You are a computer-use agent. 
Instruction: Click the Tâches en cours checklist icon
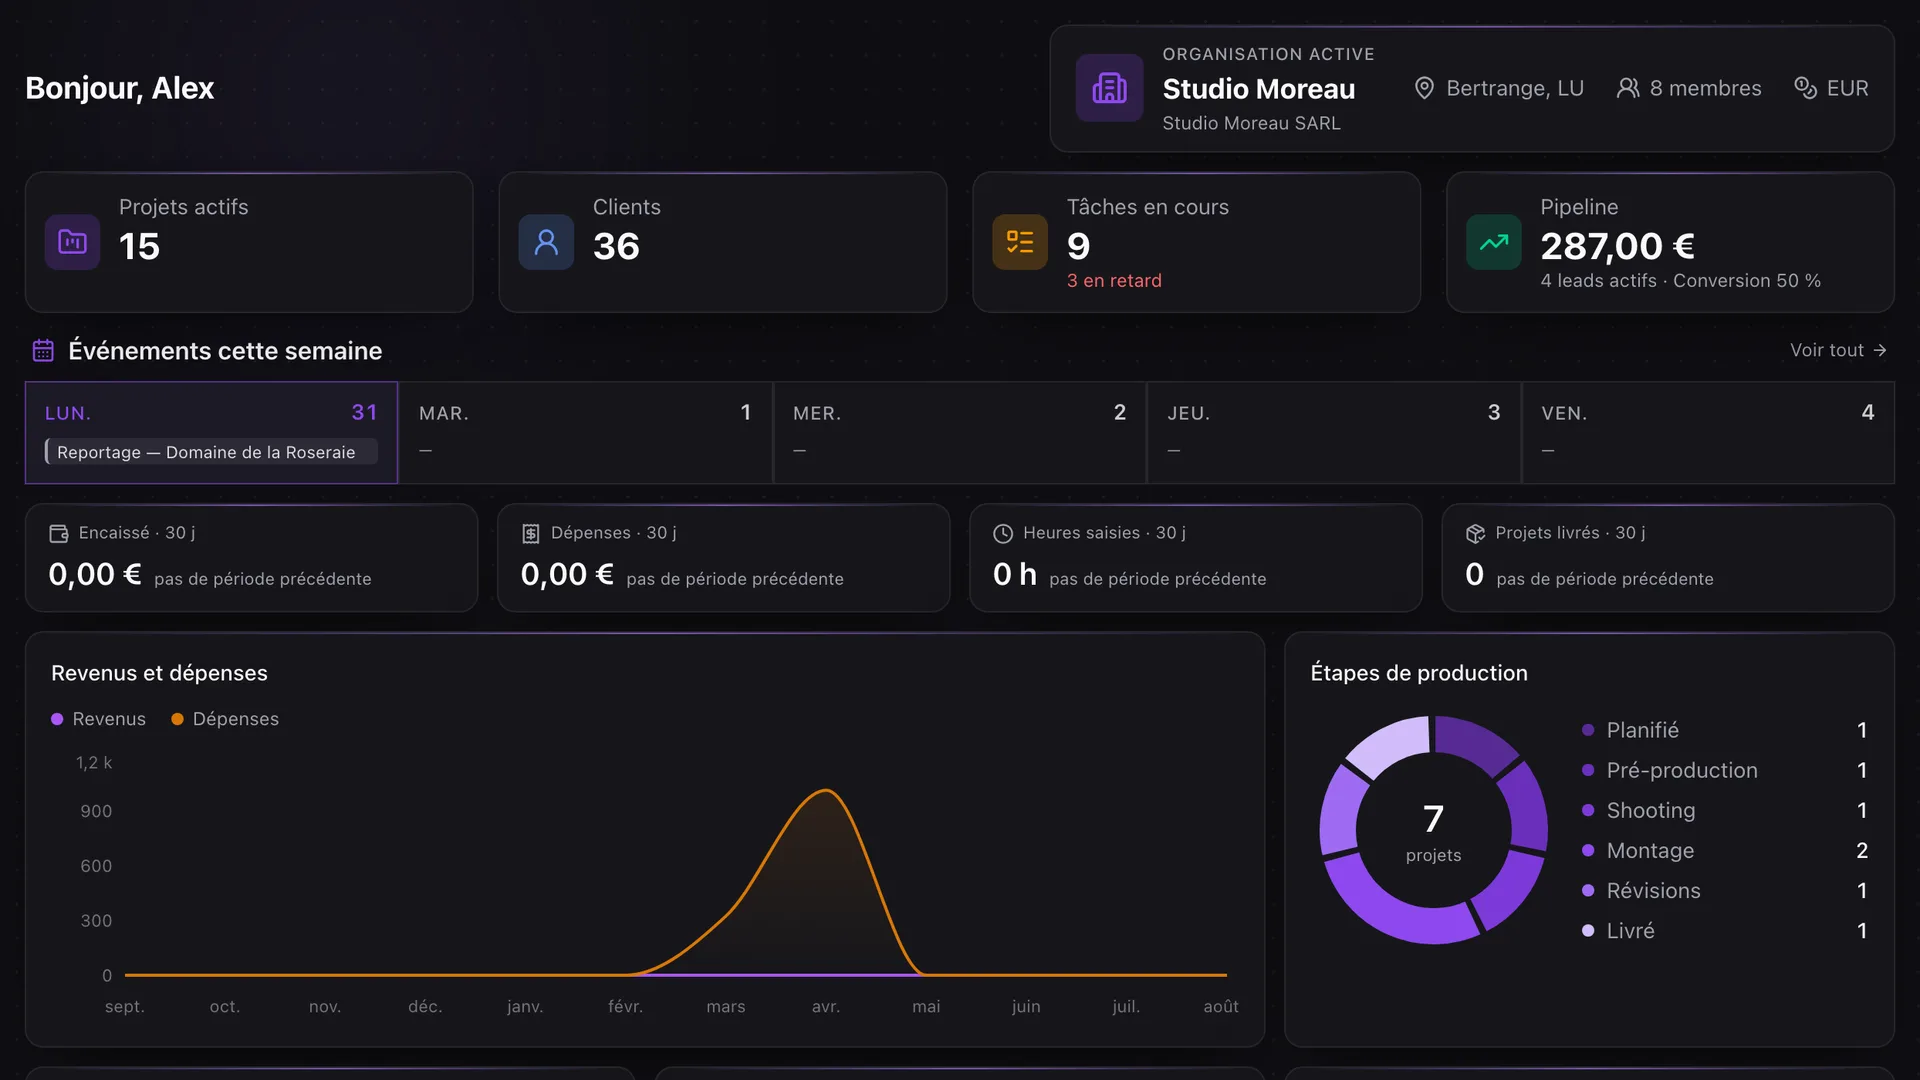click(1020, 242)
